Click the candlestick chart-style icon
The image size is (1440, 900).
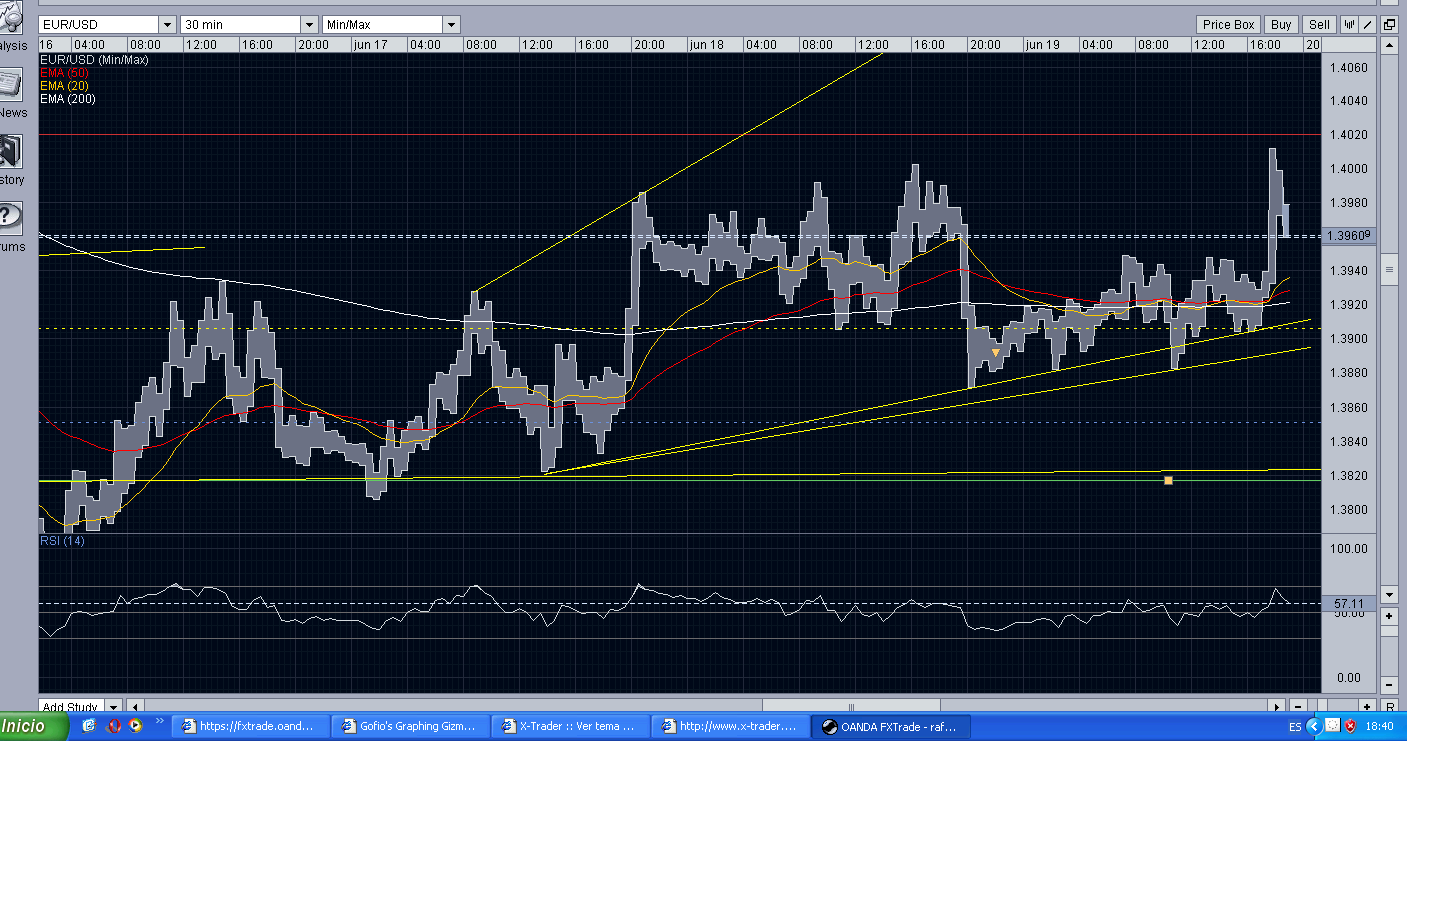(x=1349, y=25)
